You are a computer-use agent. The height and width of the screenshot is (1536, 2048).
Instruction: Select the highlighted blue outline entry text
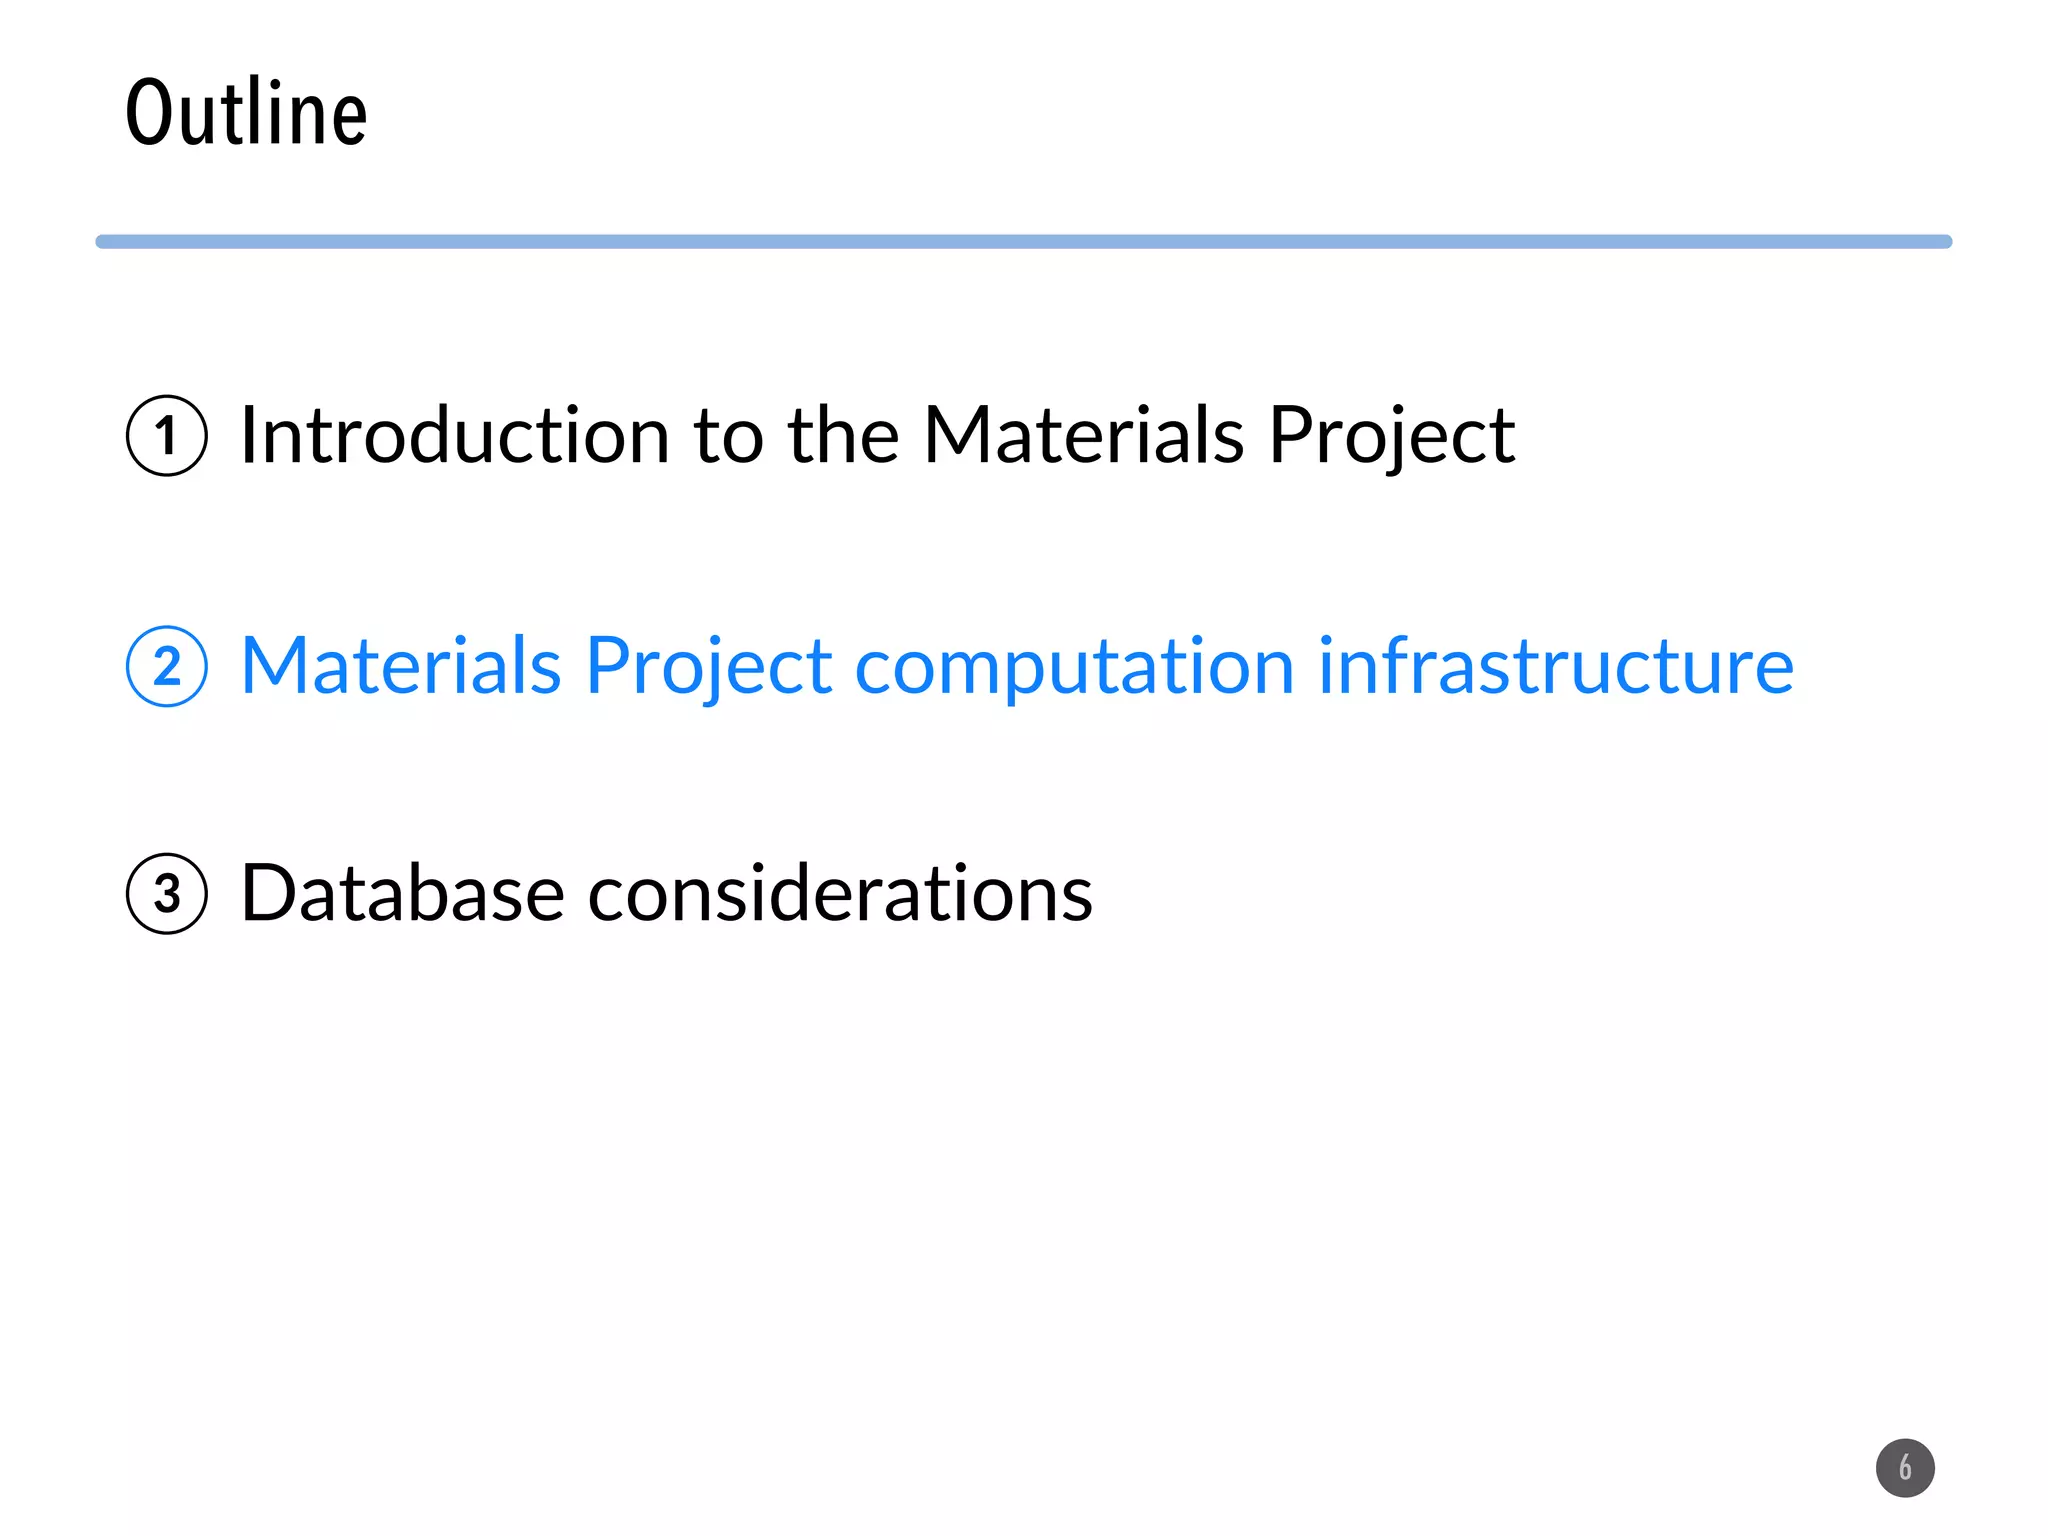pos(1017,666)
